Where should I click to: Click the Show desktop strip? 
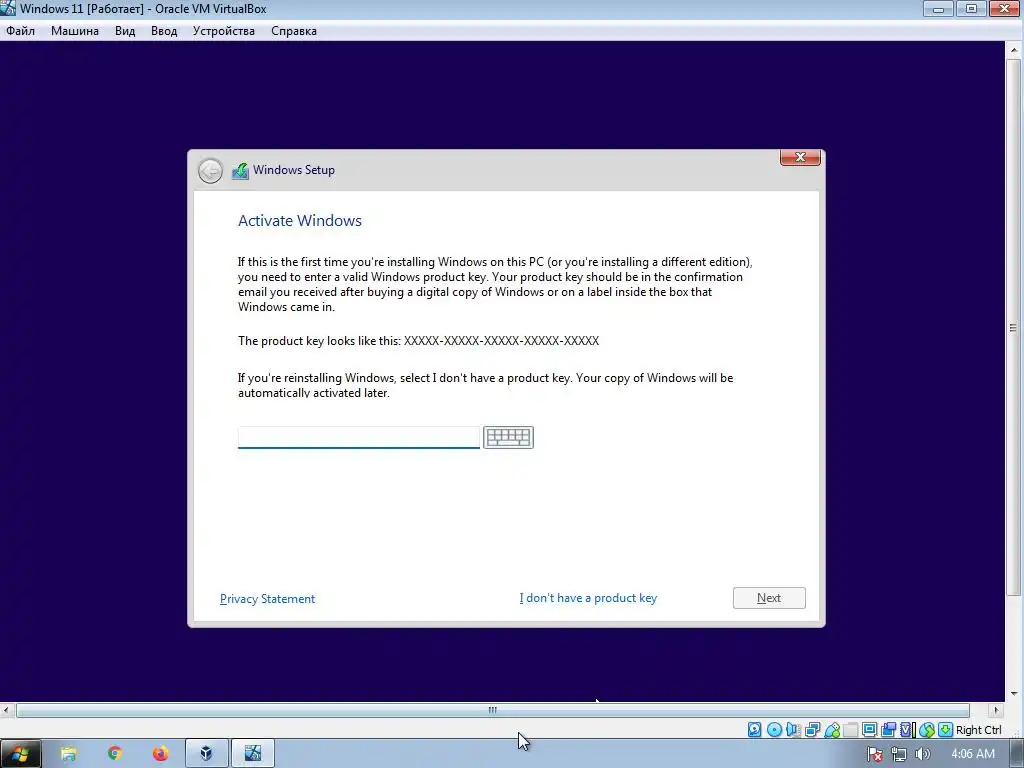[x=1018, y=754]
